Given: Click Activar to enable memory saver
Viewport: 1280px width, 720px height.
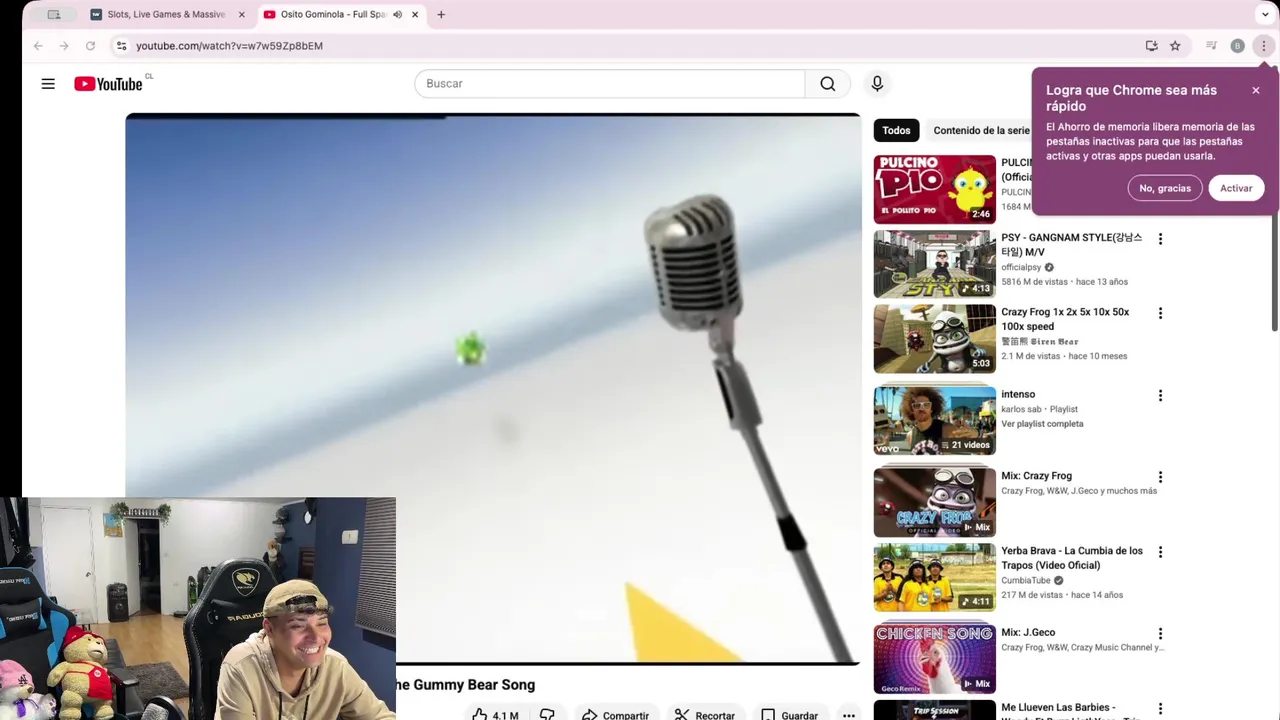Looking at the screenshot, I should (1236, 188).
